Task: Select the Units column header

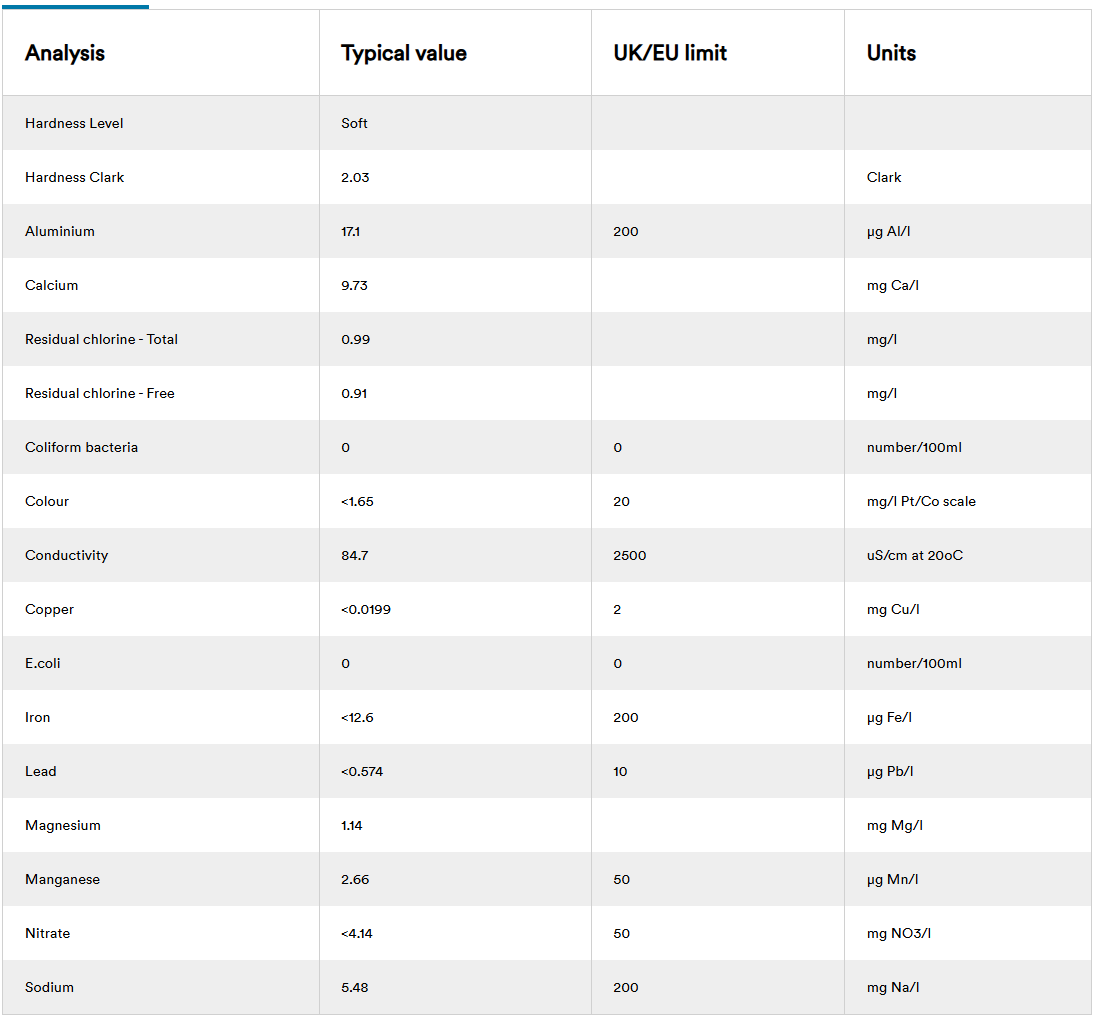Action: pos(891,53)
